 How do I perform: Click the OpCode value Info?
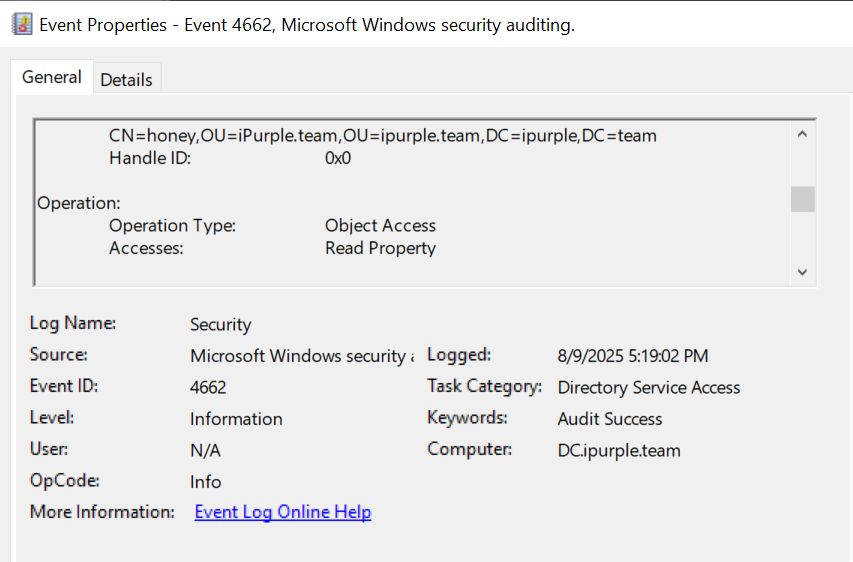pos(205,481)
